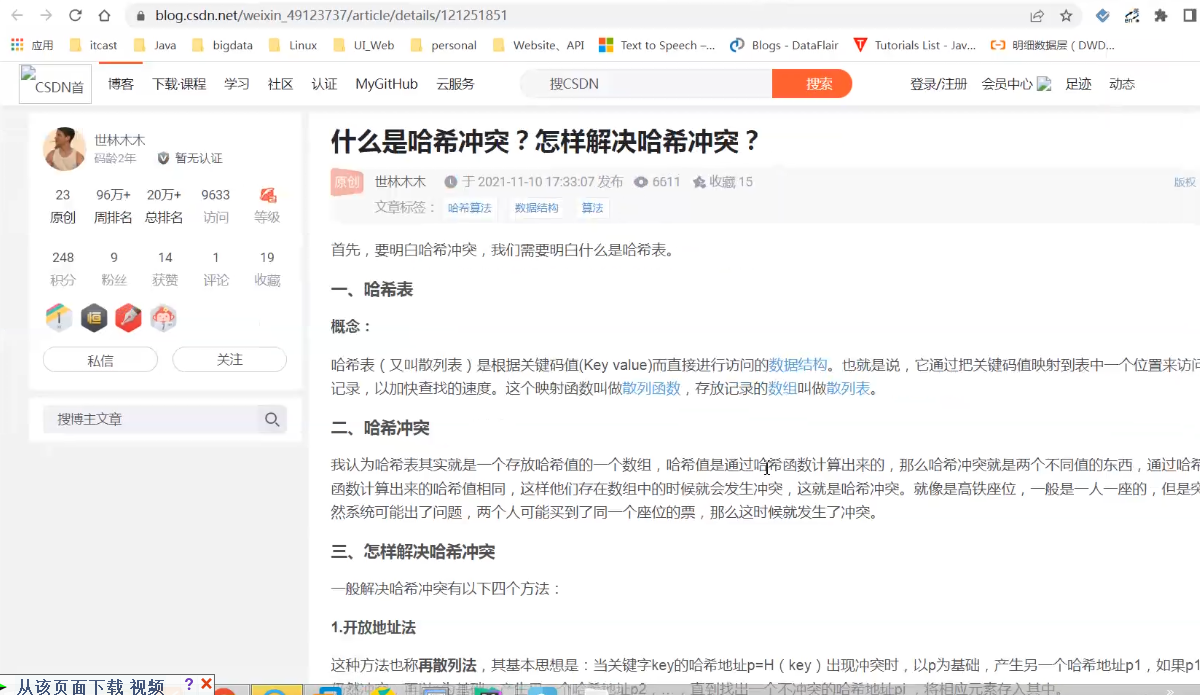Open the 数组 hyperlink
Viewport: 1200px width, 695px height.
[x=782, y=388]
